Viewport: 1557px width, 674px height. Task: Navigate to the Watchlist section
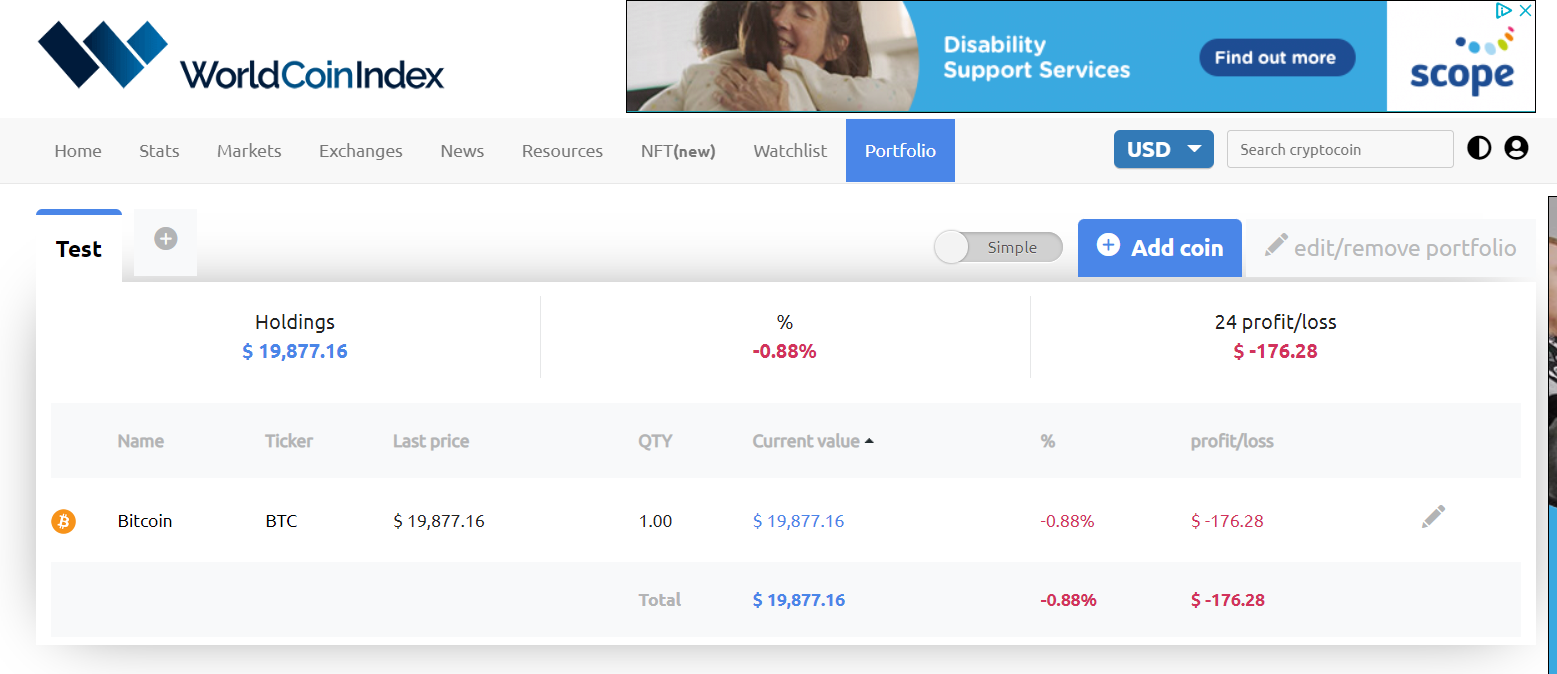tap(789, 150)
